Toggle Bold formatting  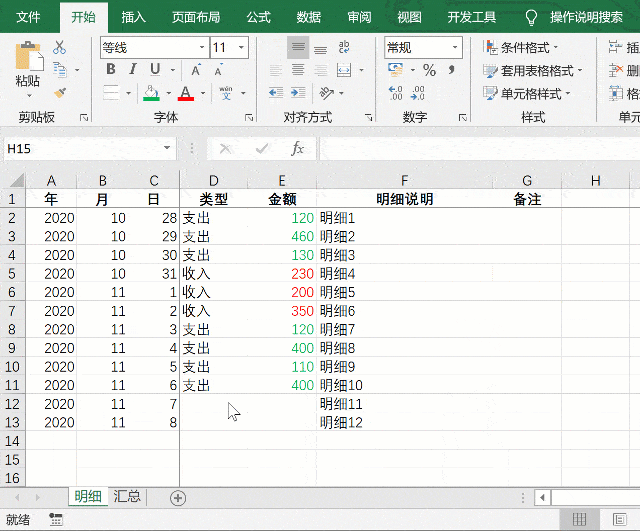111,69
